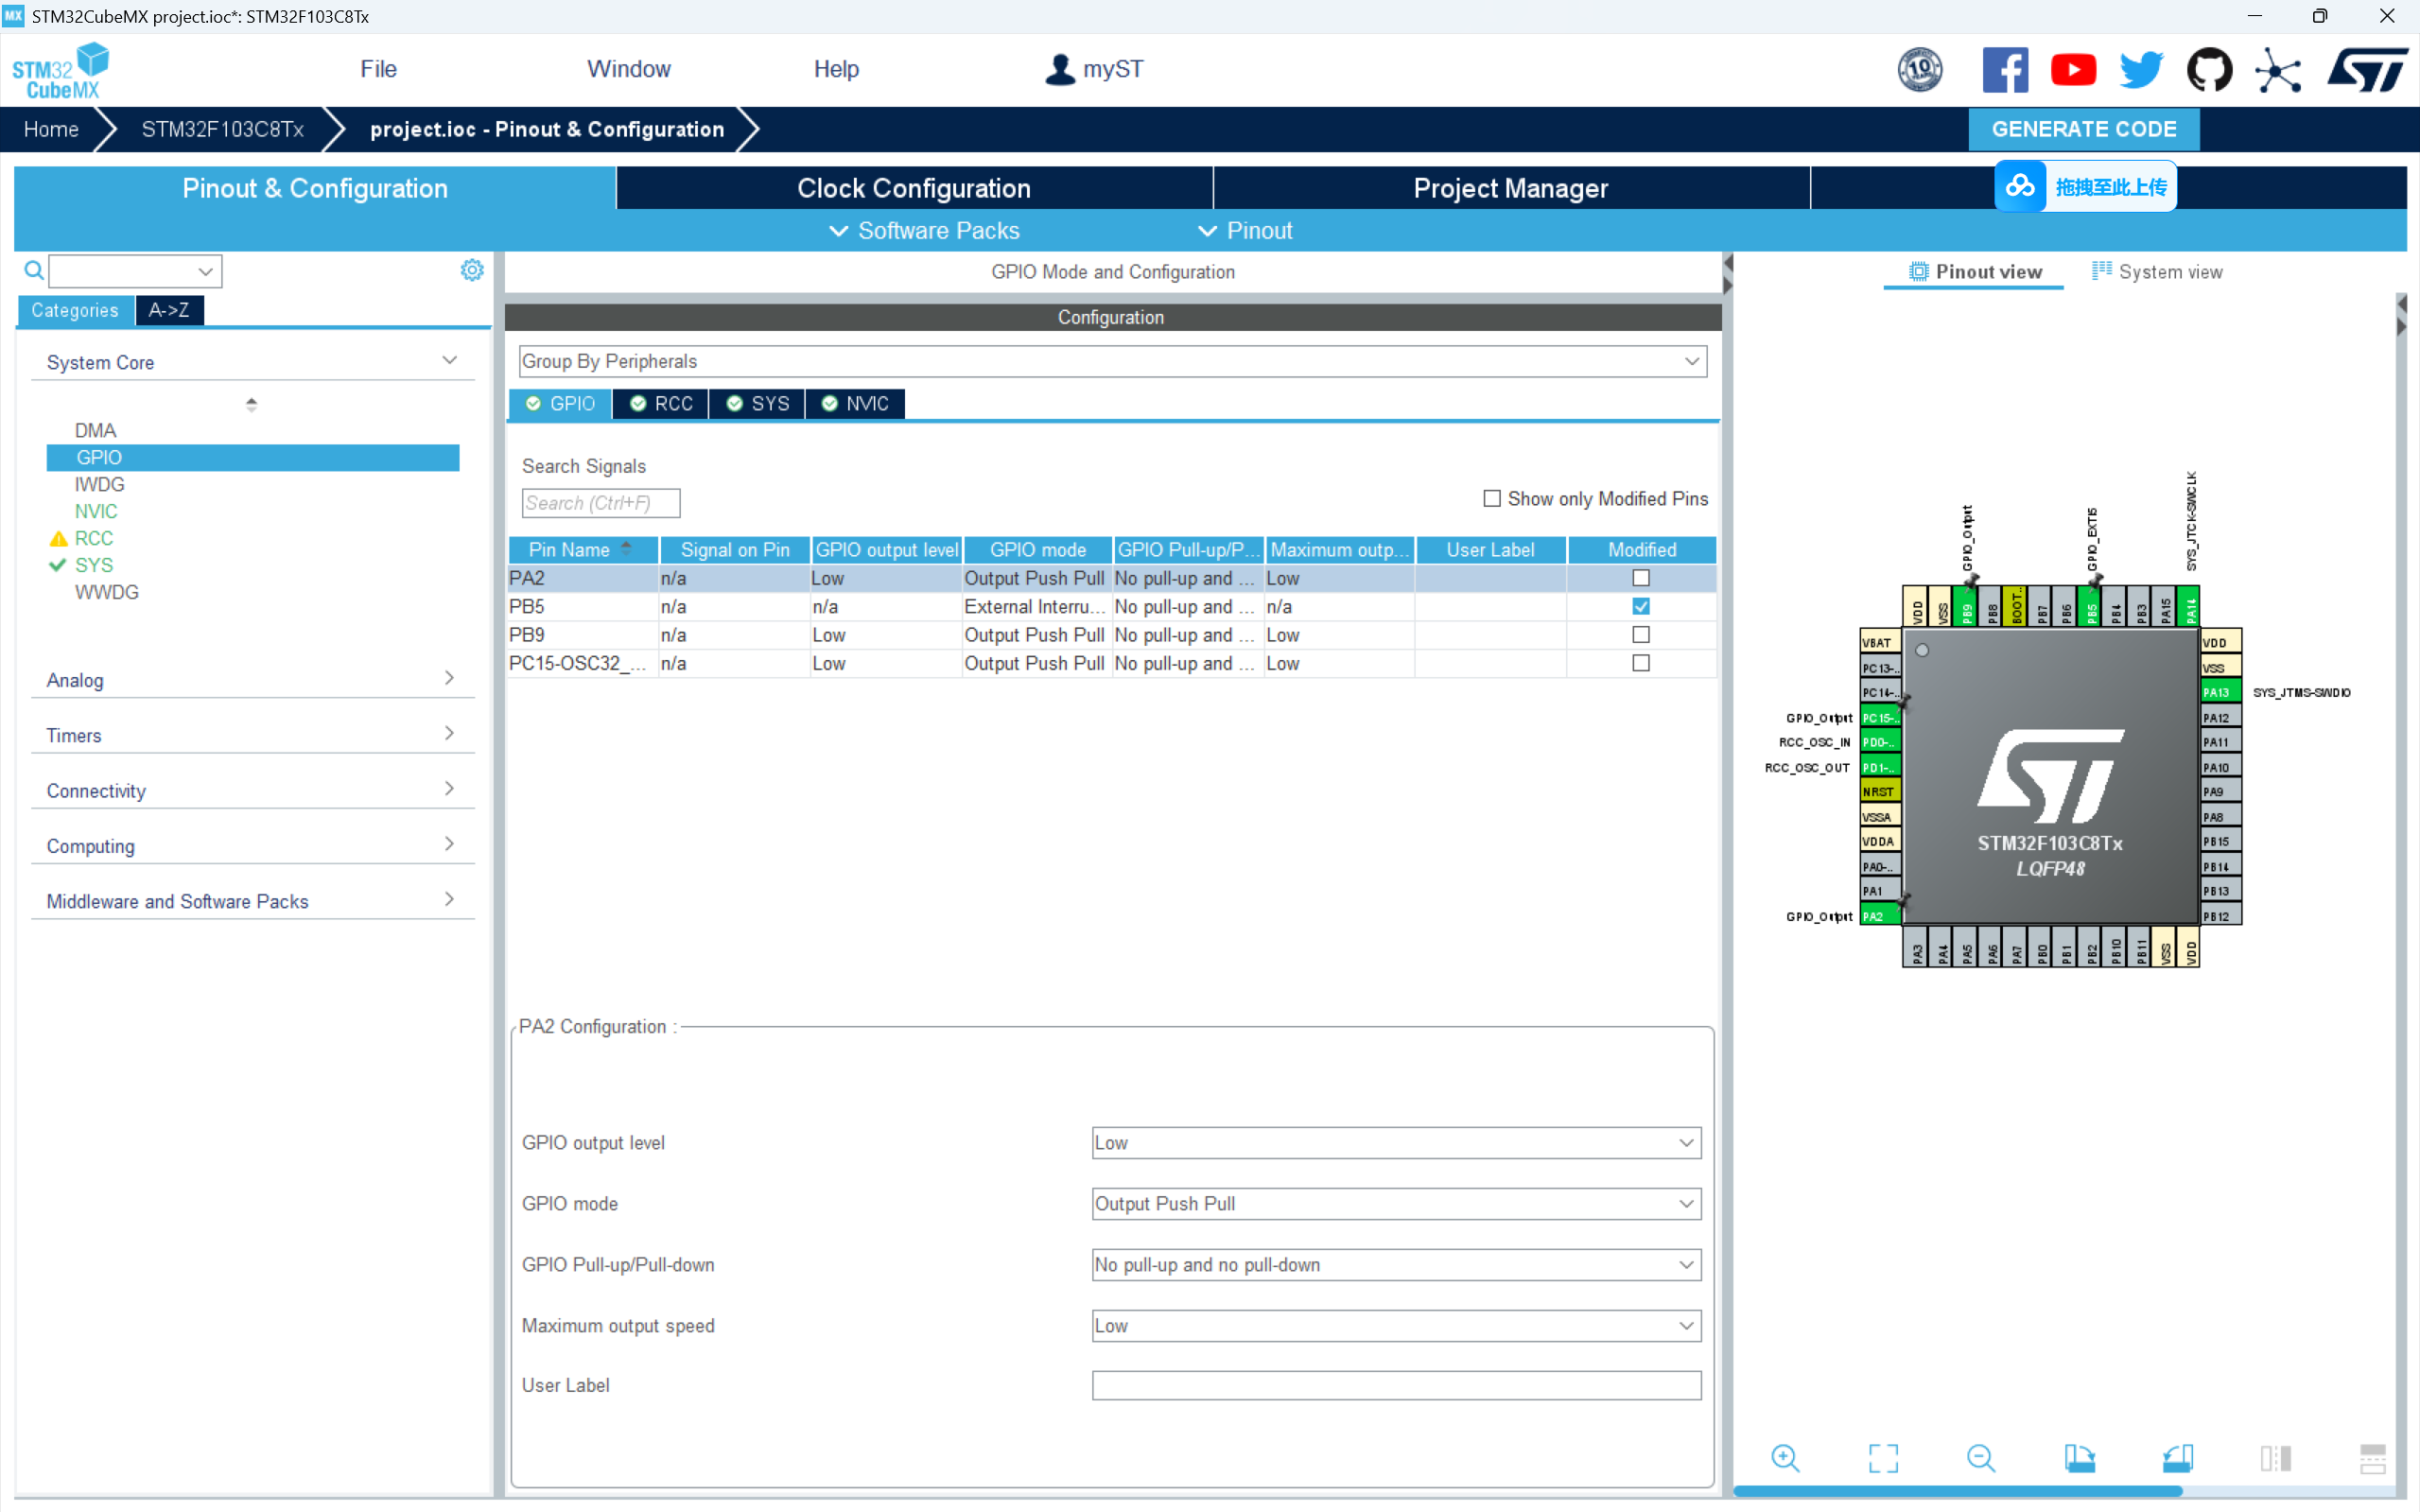Rotate the chip view clockwise
Image resolution: width=2420 pixels, height=1512 pixels.
(2080, 1458)
